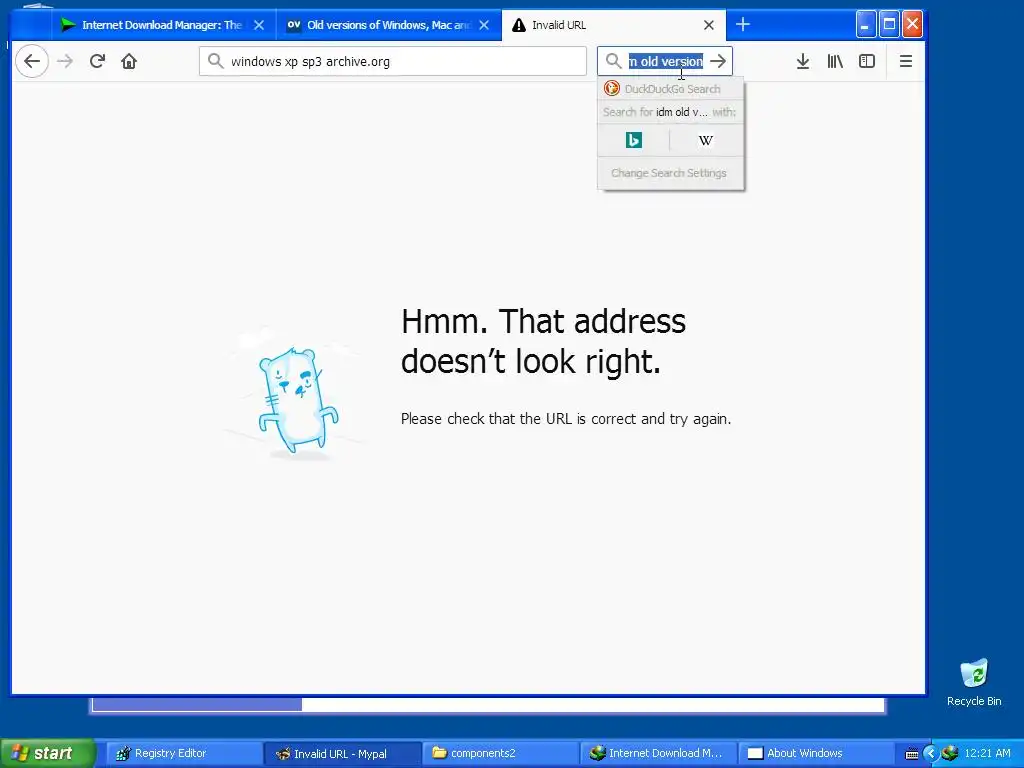Click the "Hmm. That address doesn't look right." heading
Screen dimensions: 1024x768
pos(543,341)
